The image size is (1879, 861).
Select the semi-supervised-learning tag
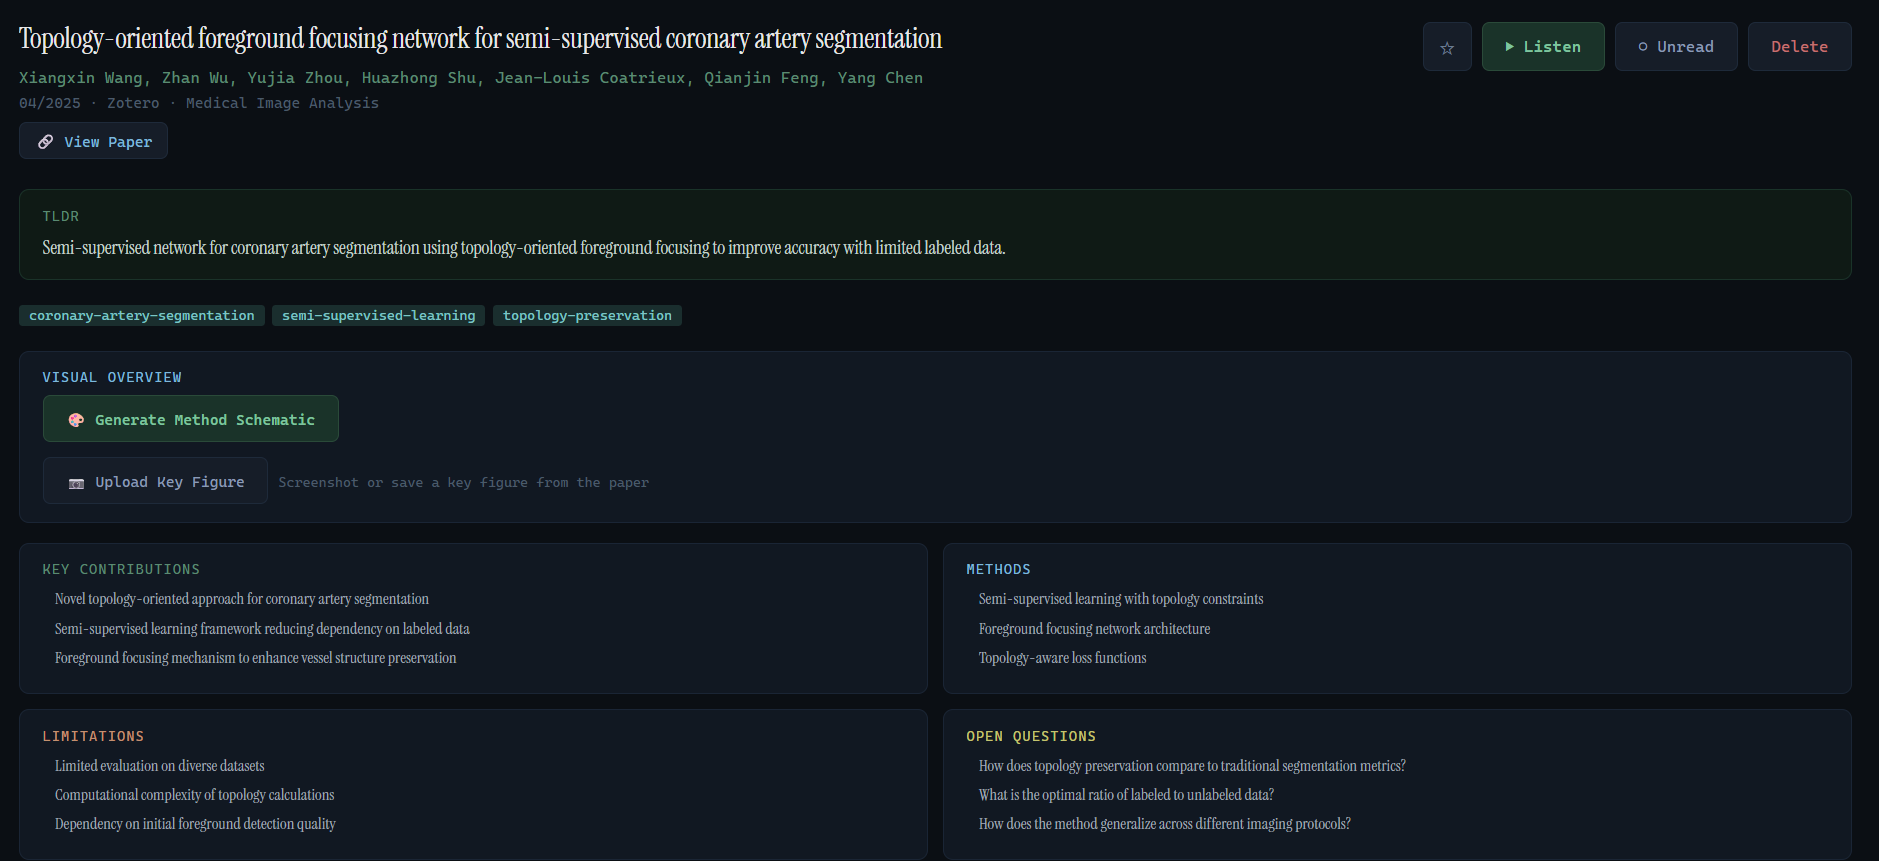(379, 316)
